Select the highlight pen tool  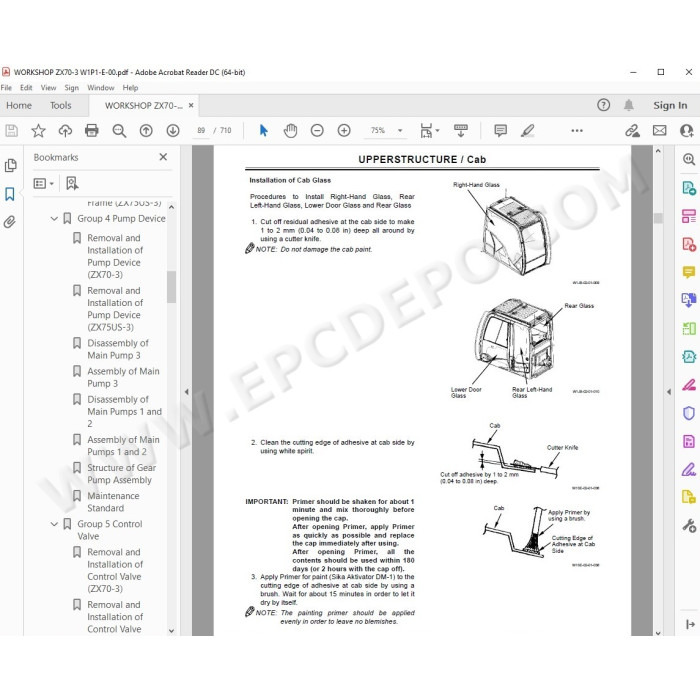click(528, 130)
